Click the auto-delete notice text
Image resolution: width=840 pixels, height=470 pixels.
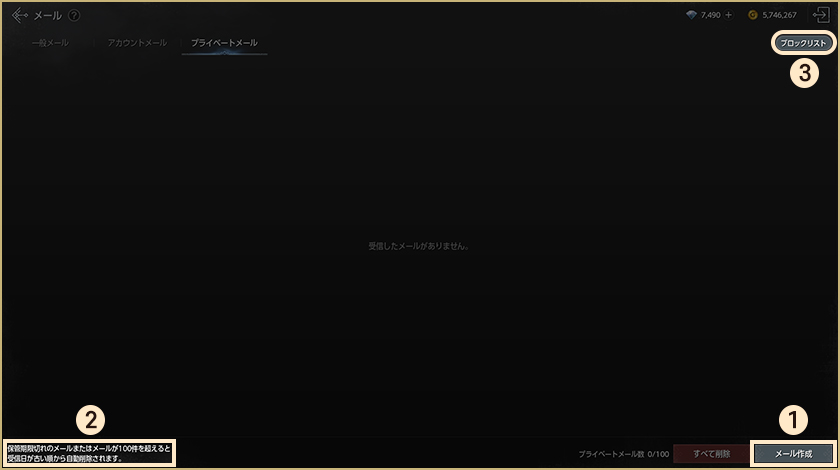[89, 454]
